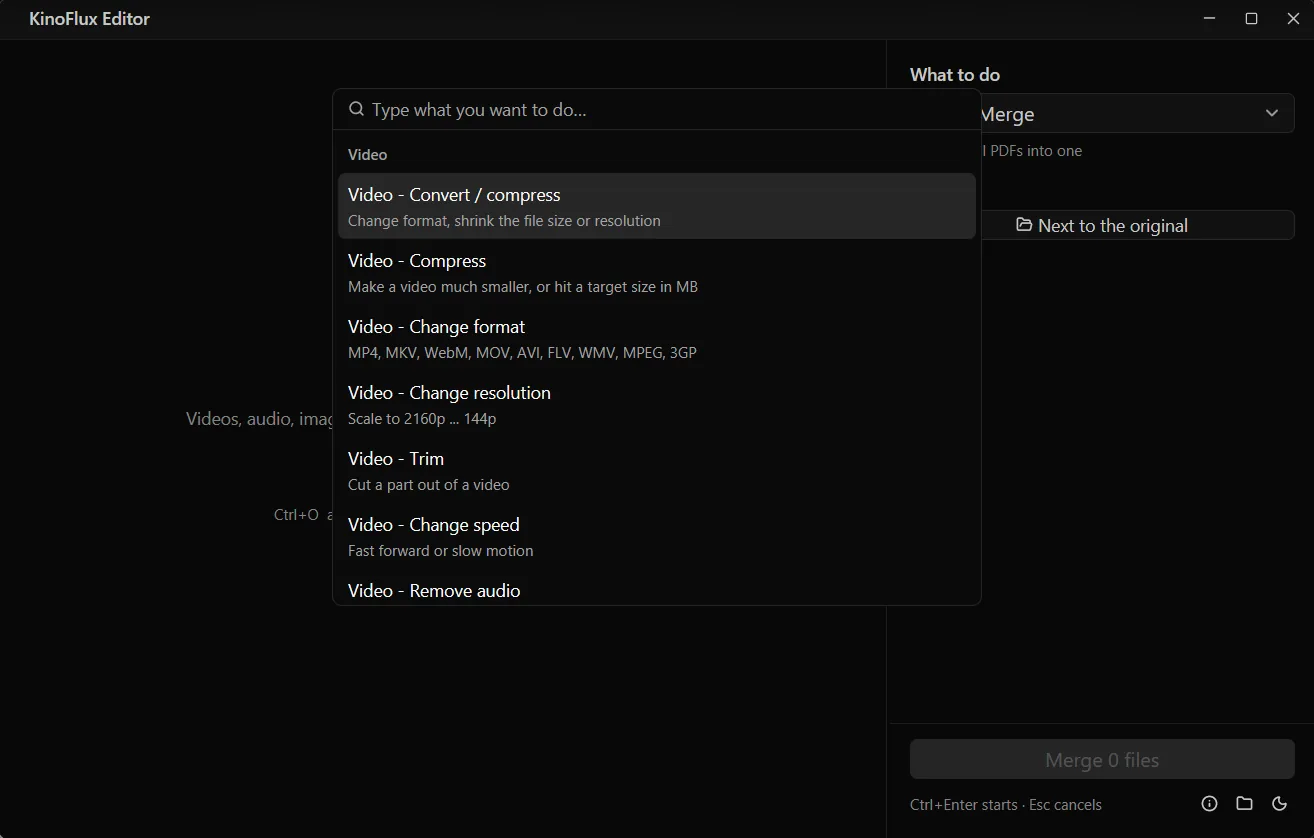Click the Merge 0 files button
Image resolution: width=1314 pixels, height=838 pixels.
click(x=1102, y=760)
